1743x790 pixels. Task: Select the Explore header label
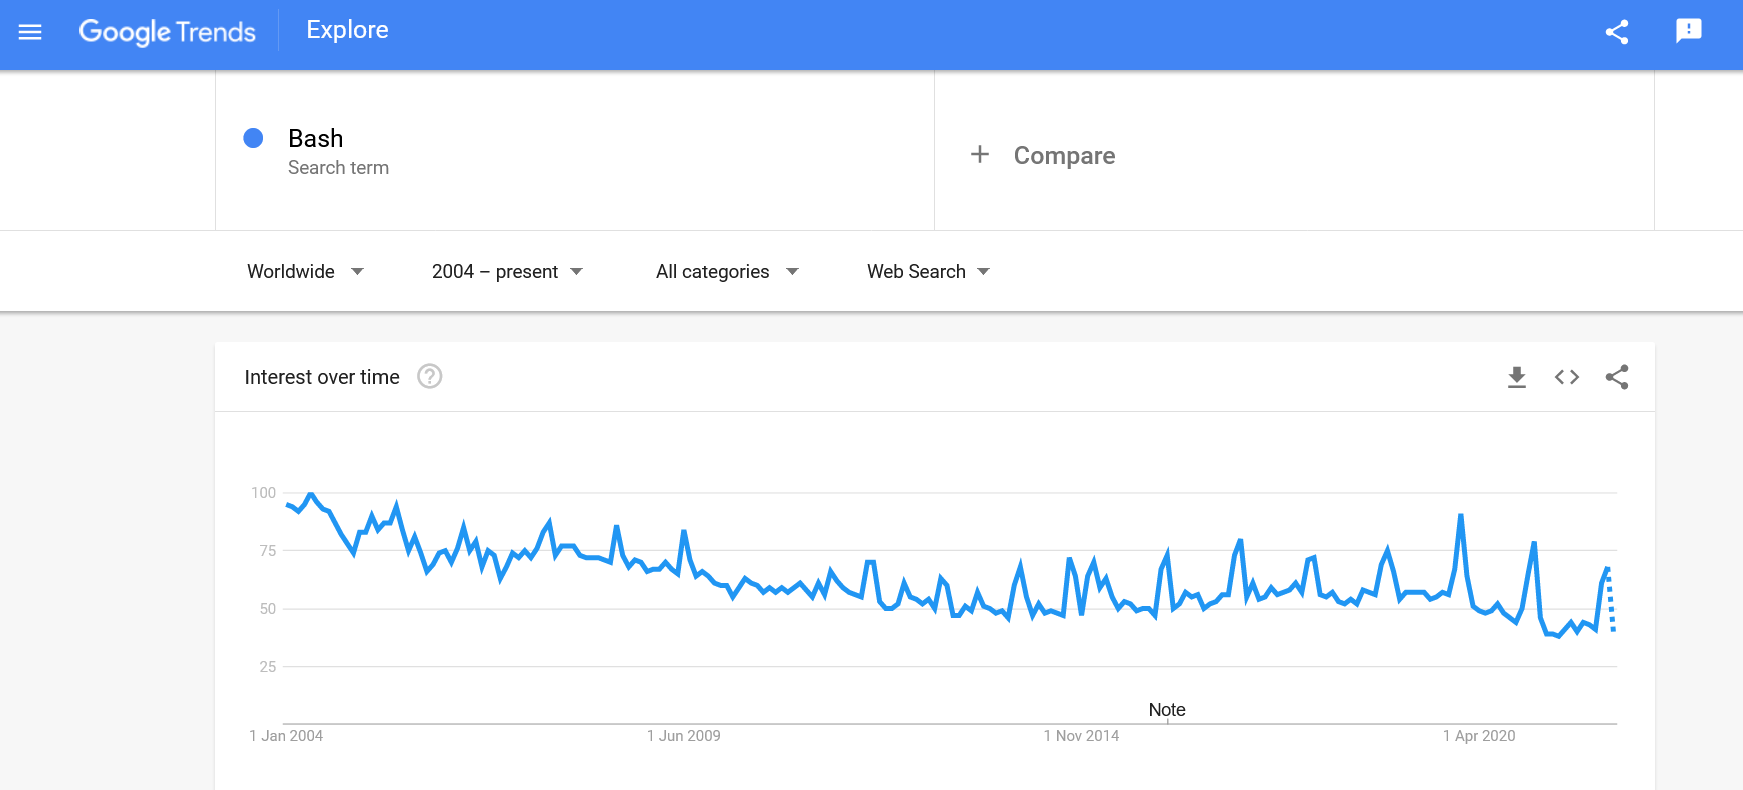click(x=347, y=30)
